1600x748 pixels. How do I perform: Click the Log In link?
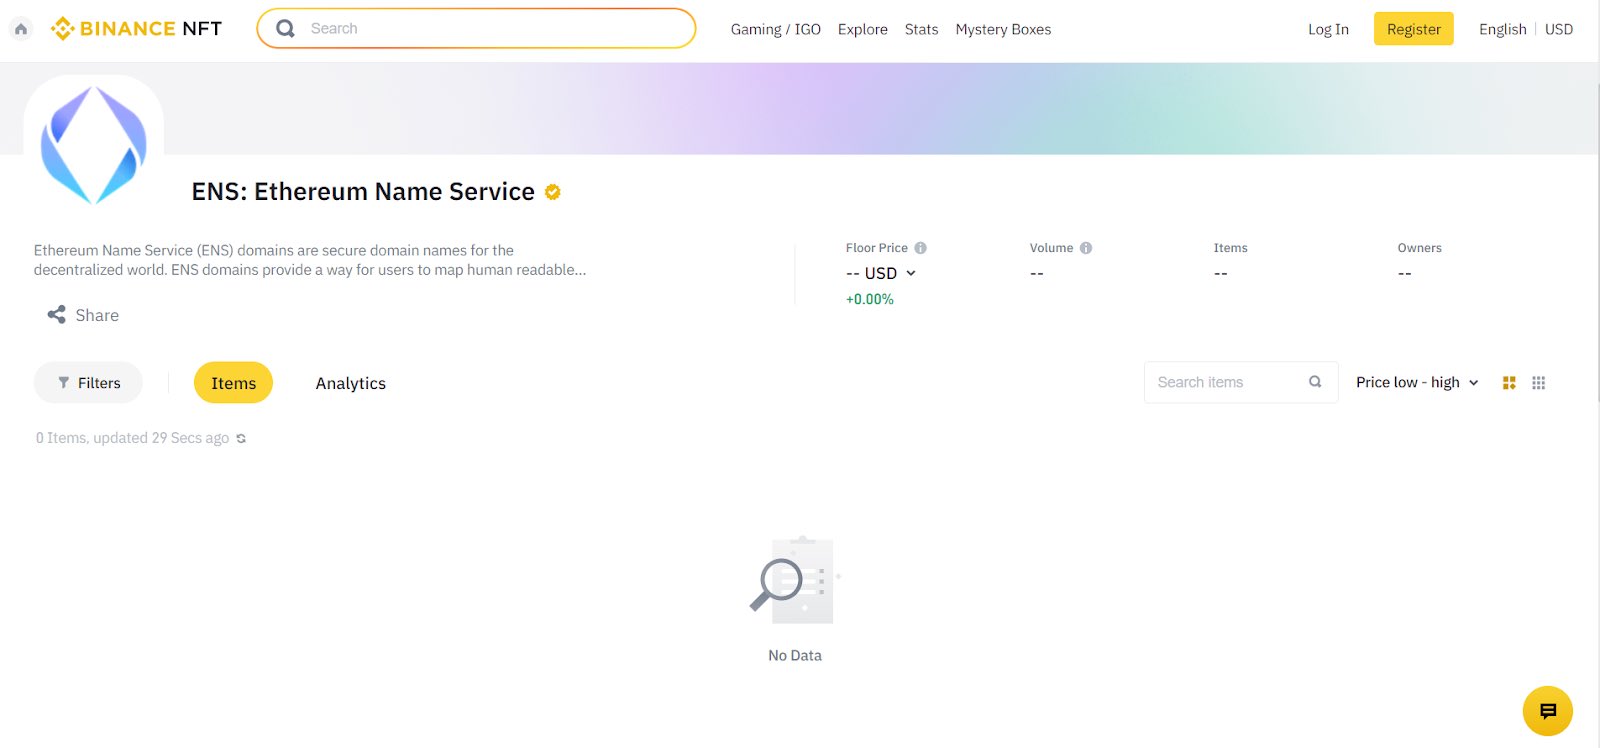1328,29
